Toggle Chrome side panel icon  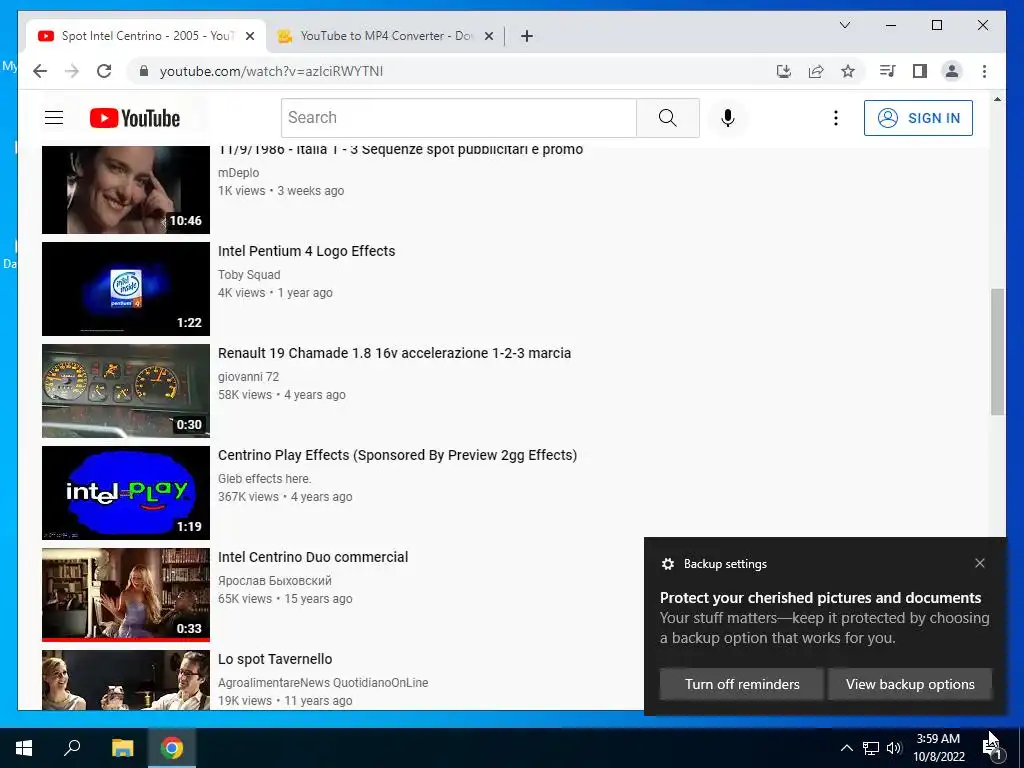pos(920,71)
